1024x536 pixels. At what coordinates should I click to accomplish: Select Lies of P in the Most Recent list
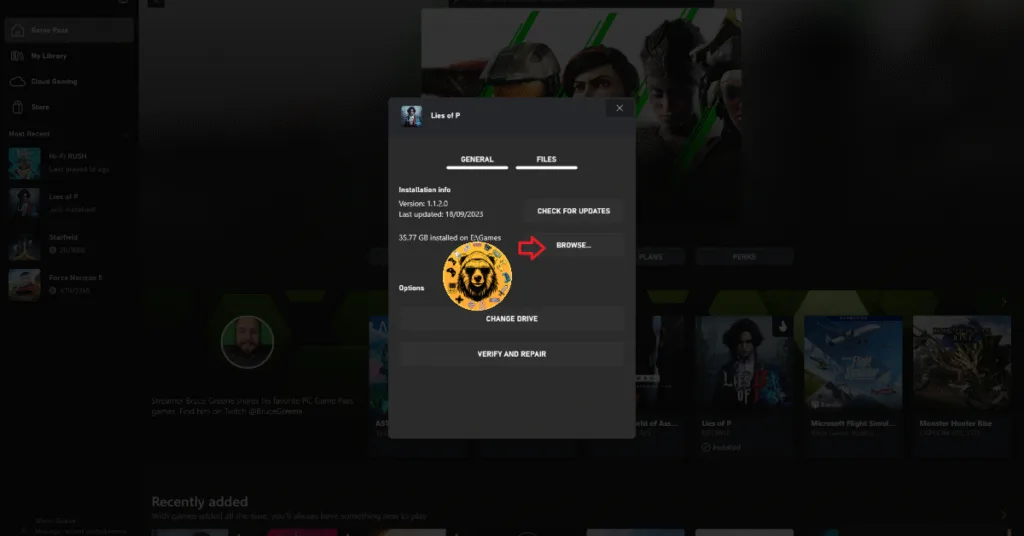69,203
